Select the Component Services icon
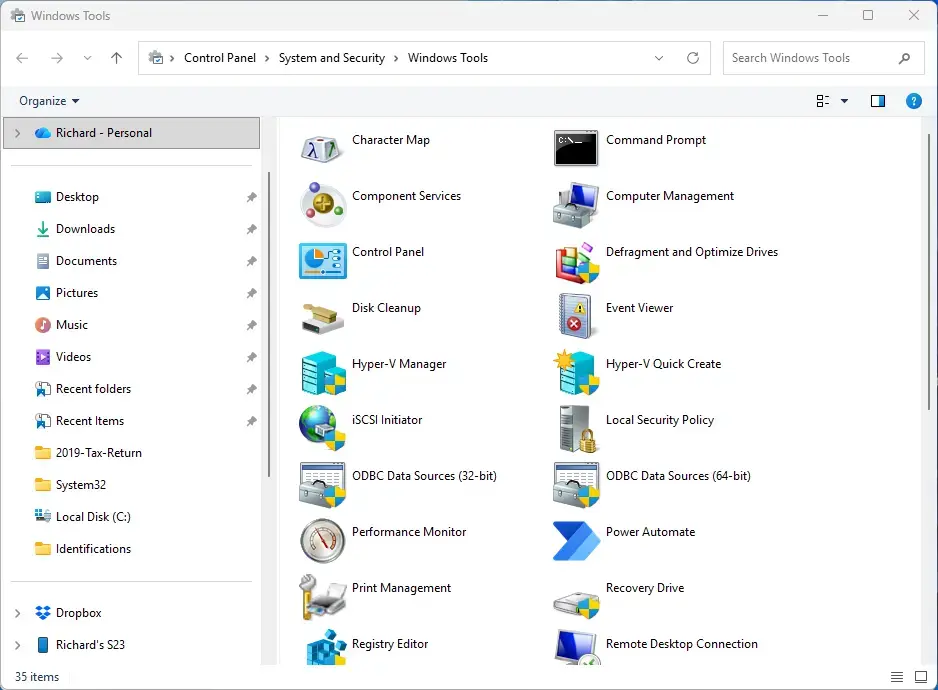The image size is (938, 690). [x=323, y=205]
